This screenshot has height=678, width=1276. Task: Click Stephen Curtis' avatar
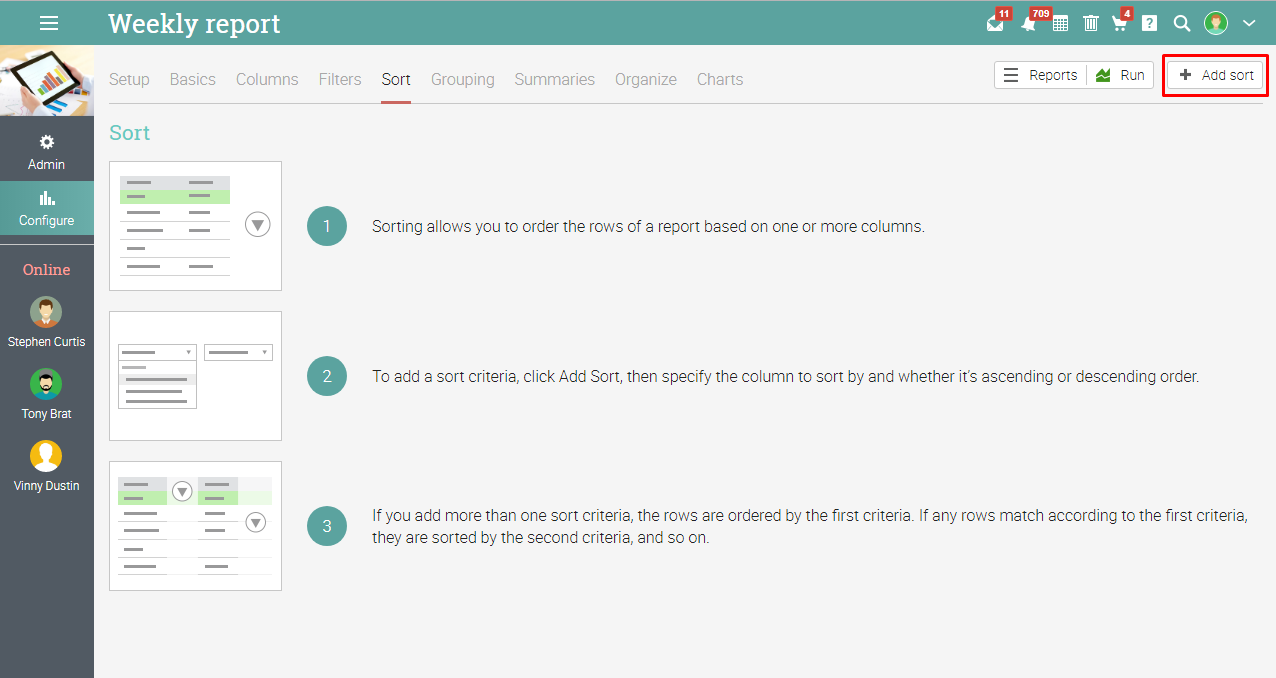point(46,313)
